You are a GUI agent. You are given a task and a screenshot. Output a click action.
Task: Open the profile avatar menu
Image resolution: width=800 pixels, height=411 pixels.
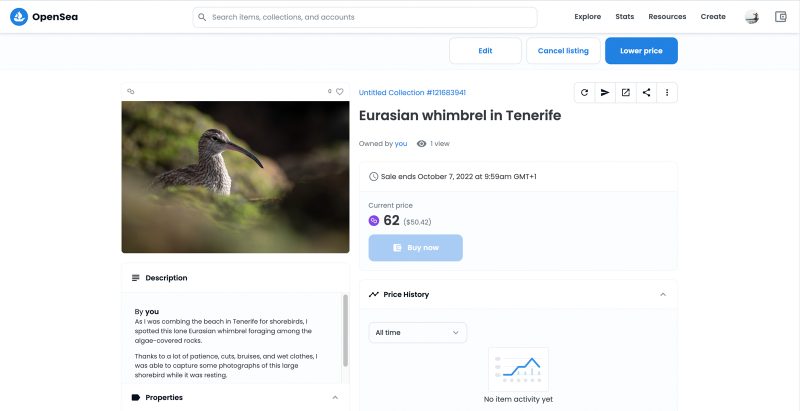752,17
